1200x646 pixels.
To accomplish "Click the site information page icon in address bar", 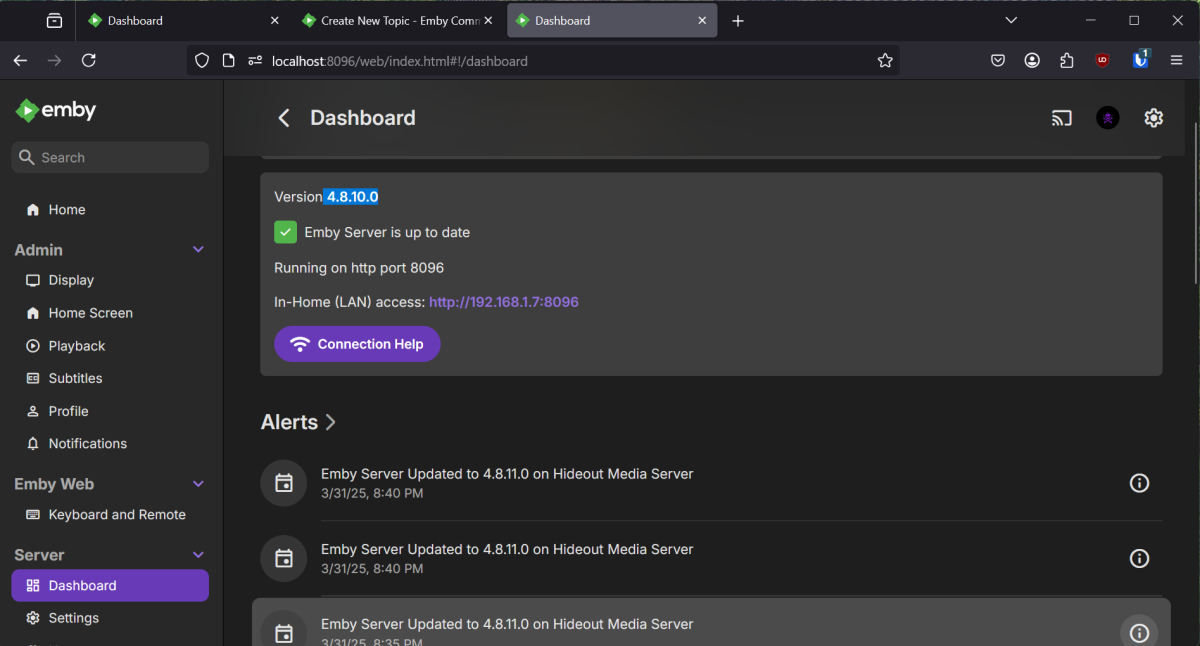I will point(228,61).
